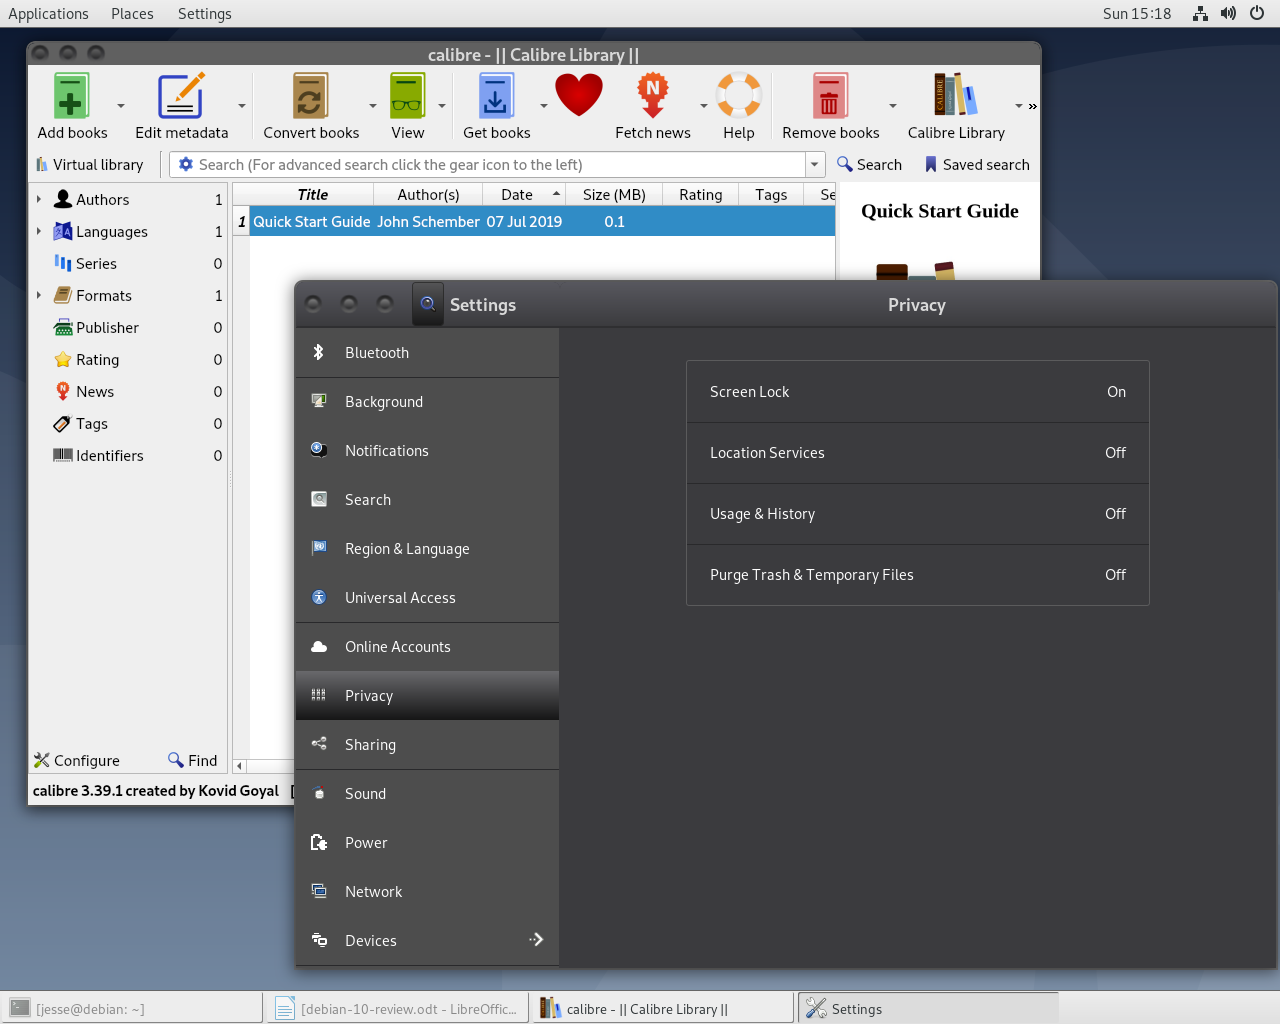Viewport: 1280px width, 1024px height.
Task: Open Location Services privacy setting
Action: coord(918,453)
